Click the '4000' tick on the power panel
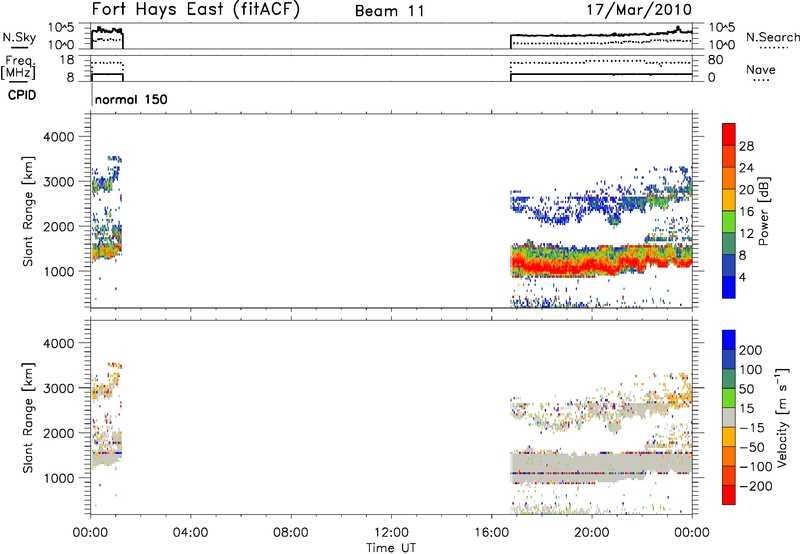This screenshot has height=554, width=800. click(x=58, y=137)
